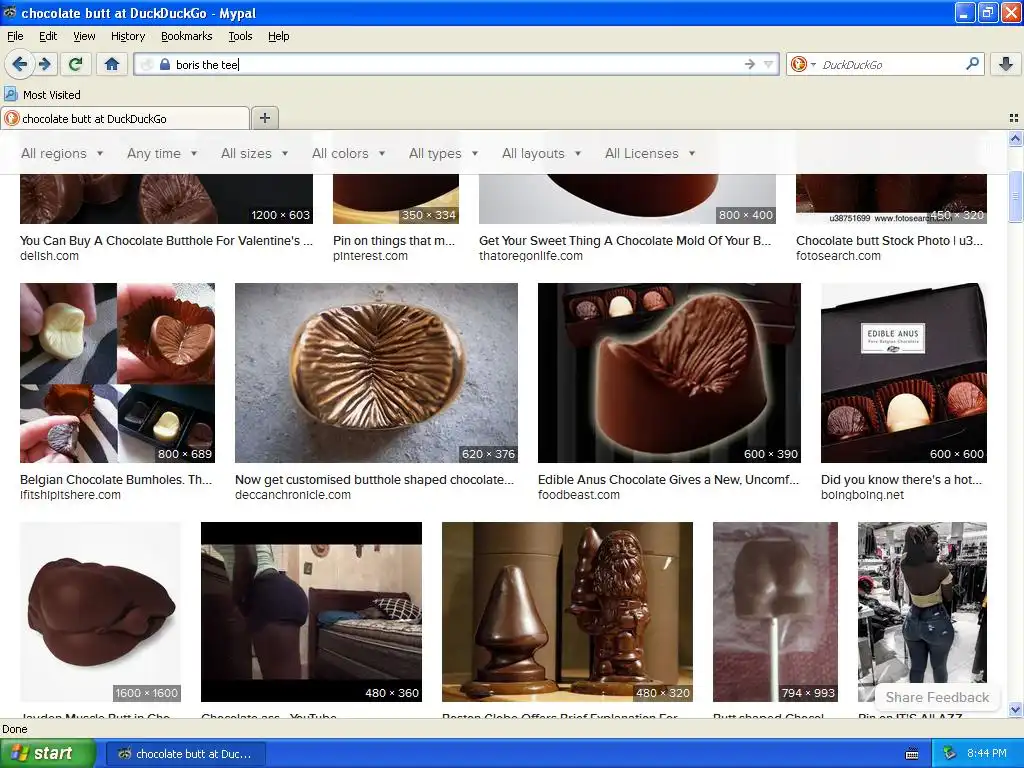Open the 480 × 360 video thumbnail
Viewport: 1024px width, 768px height.
(x=312, y=612)
